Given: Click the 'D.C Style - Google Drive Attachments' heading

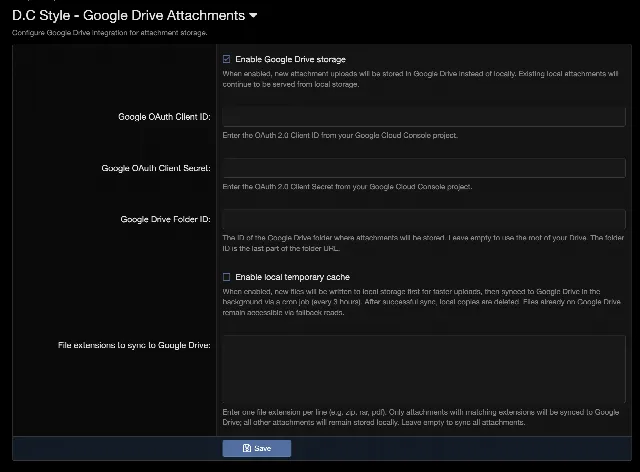Looking at the screenshot, I should click(129, 16).
